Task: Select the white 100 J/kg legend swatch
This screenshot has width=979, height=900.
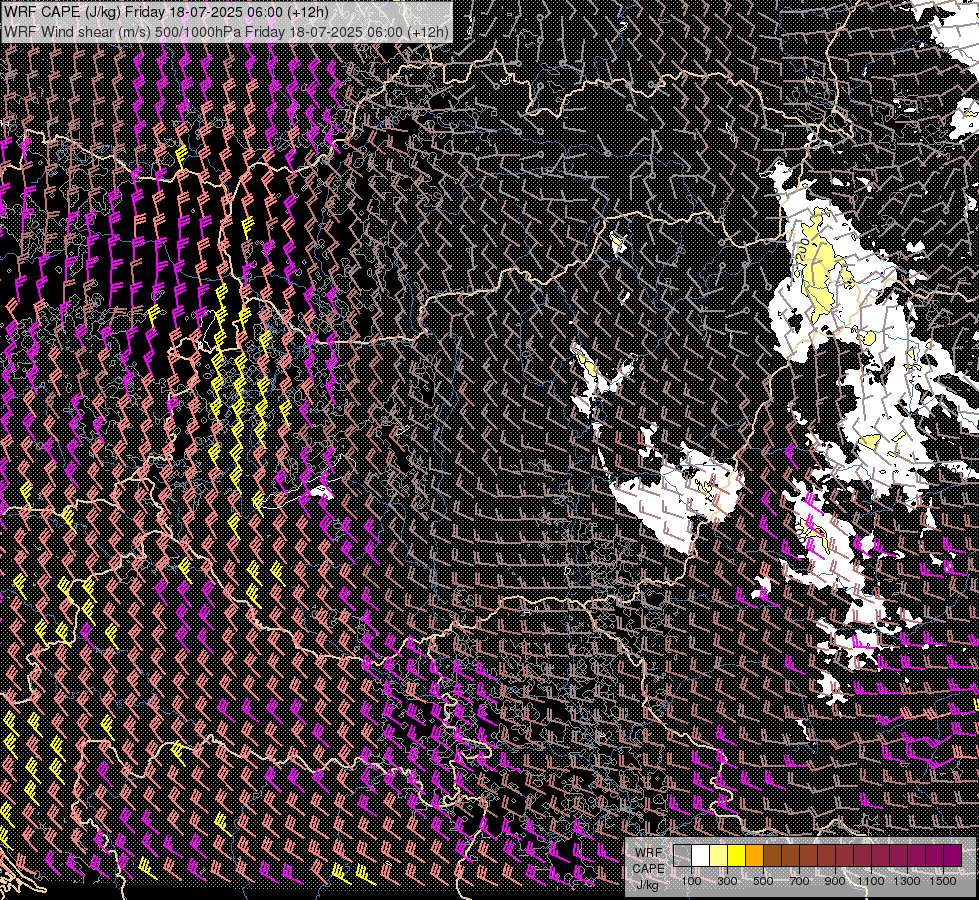Action: point(700,856)
